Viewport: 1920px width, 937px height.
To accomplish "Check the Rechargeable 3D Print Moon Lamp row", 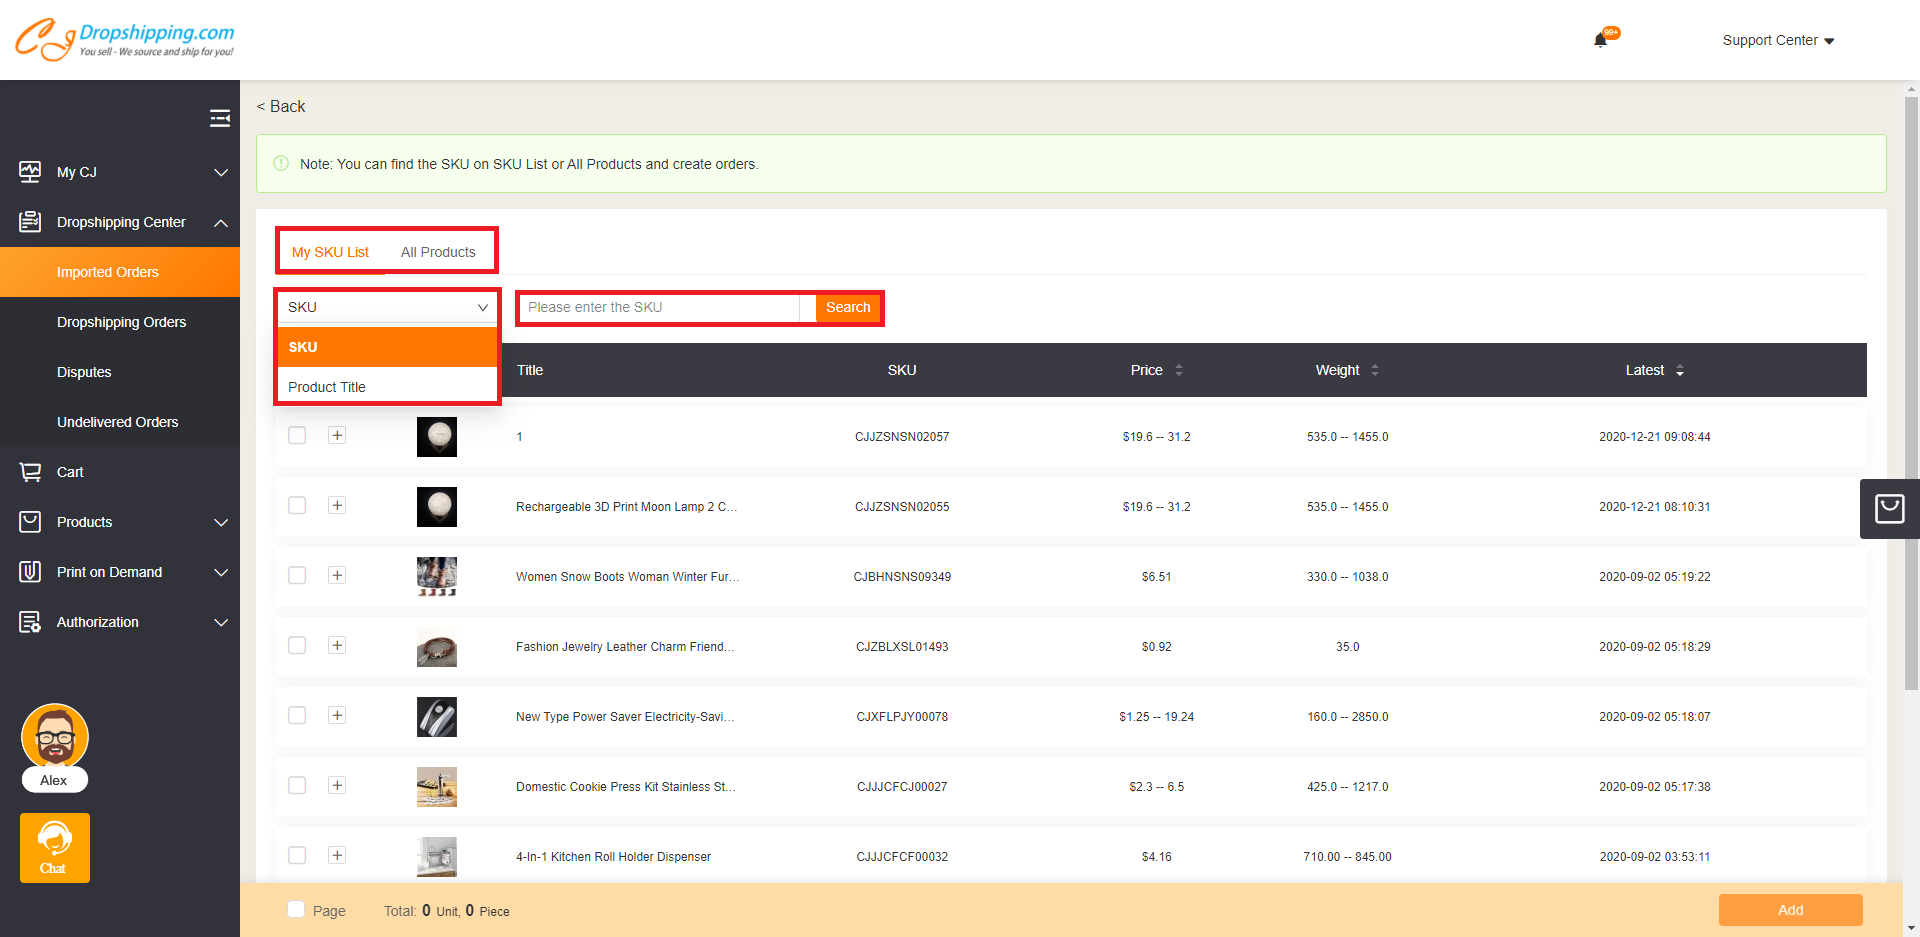I will (297, 506).
